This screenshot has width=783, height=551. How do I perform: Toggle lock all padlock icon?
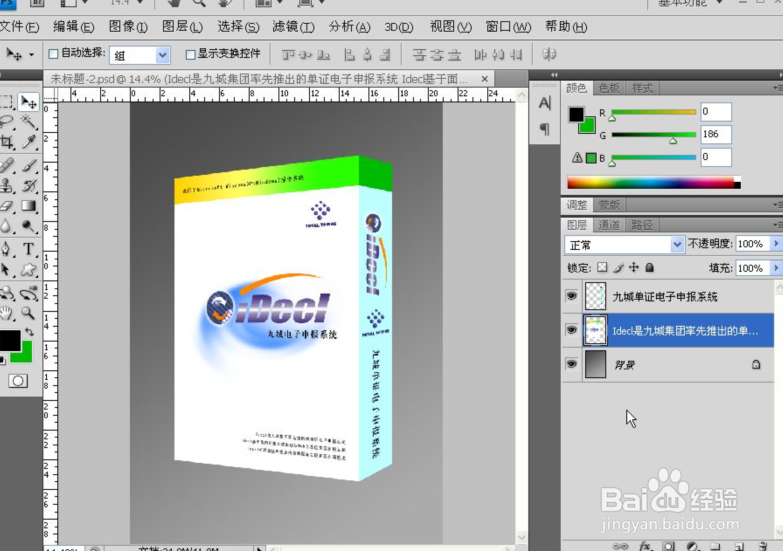click(649, 268)
